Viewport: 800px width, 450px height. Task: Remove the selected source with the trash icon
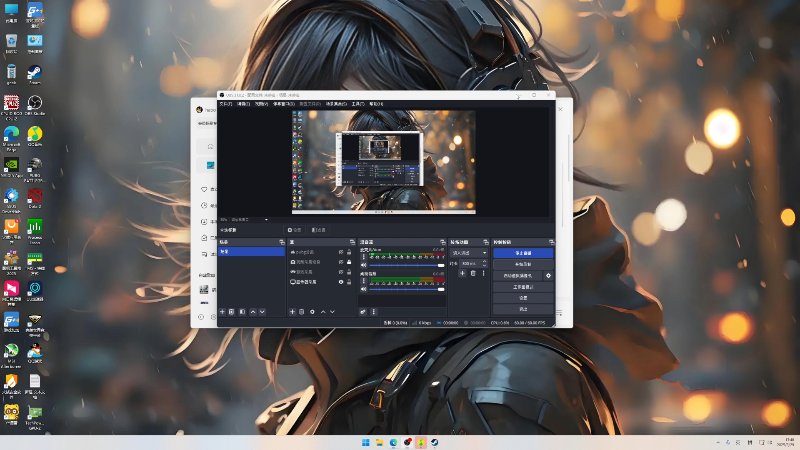tap(302, 312)
